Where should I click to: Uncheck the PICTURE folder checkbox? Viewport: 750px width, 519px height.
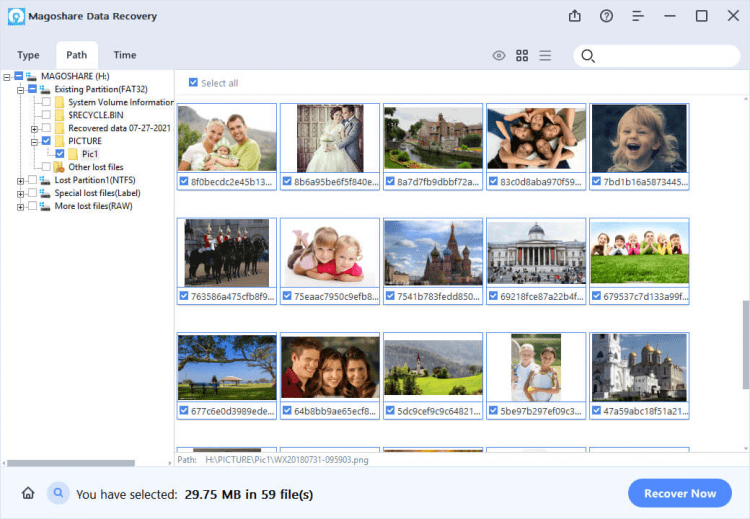point(46,141)
